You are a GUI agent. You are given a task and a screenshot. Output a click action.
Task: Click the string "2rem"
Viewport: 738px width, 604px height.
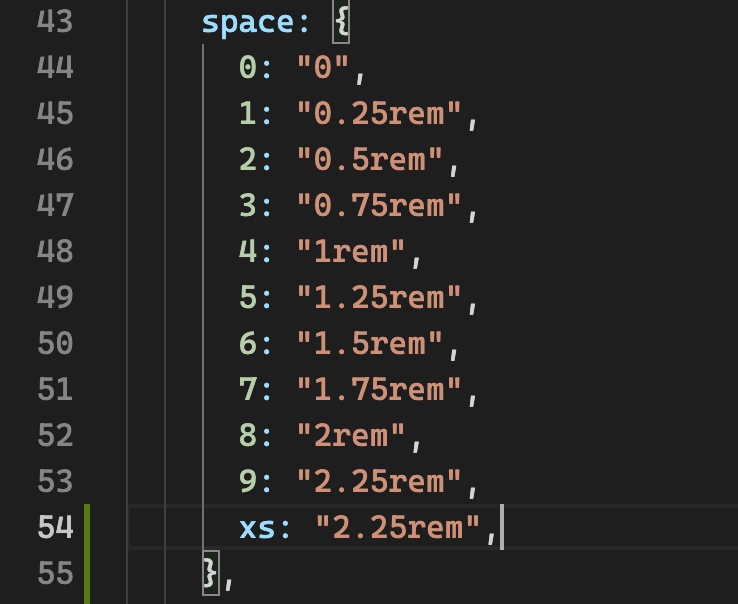tap(351, 435)
